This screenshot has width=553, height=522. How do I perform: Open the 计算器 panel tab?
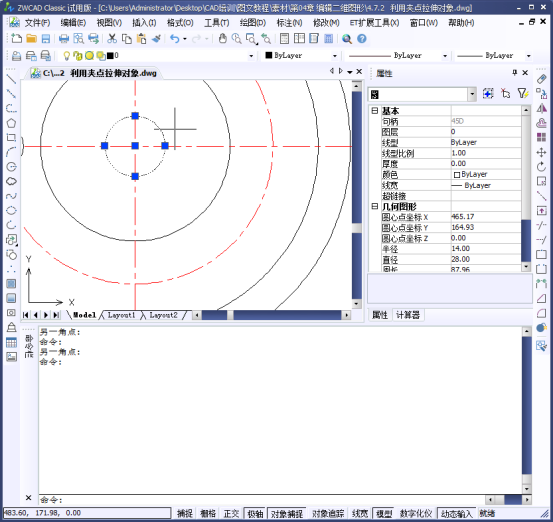click(408, 315)
